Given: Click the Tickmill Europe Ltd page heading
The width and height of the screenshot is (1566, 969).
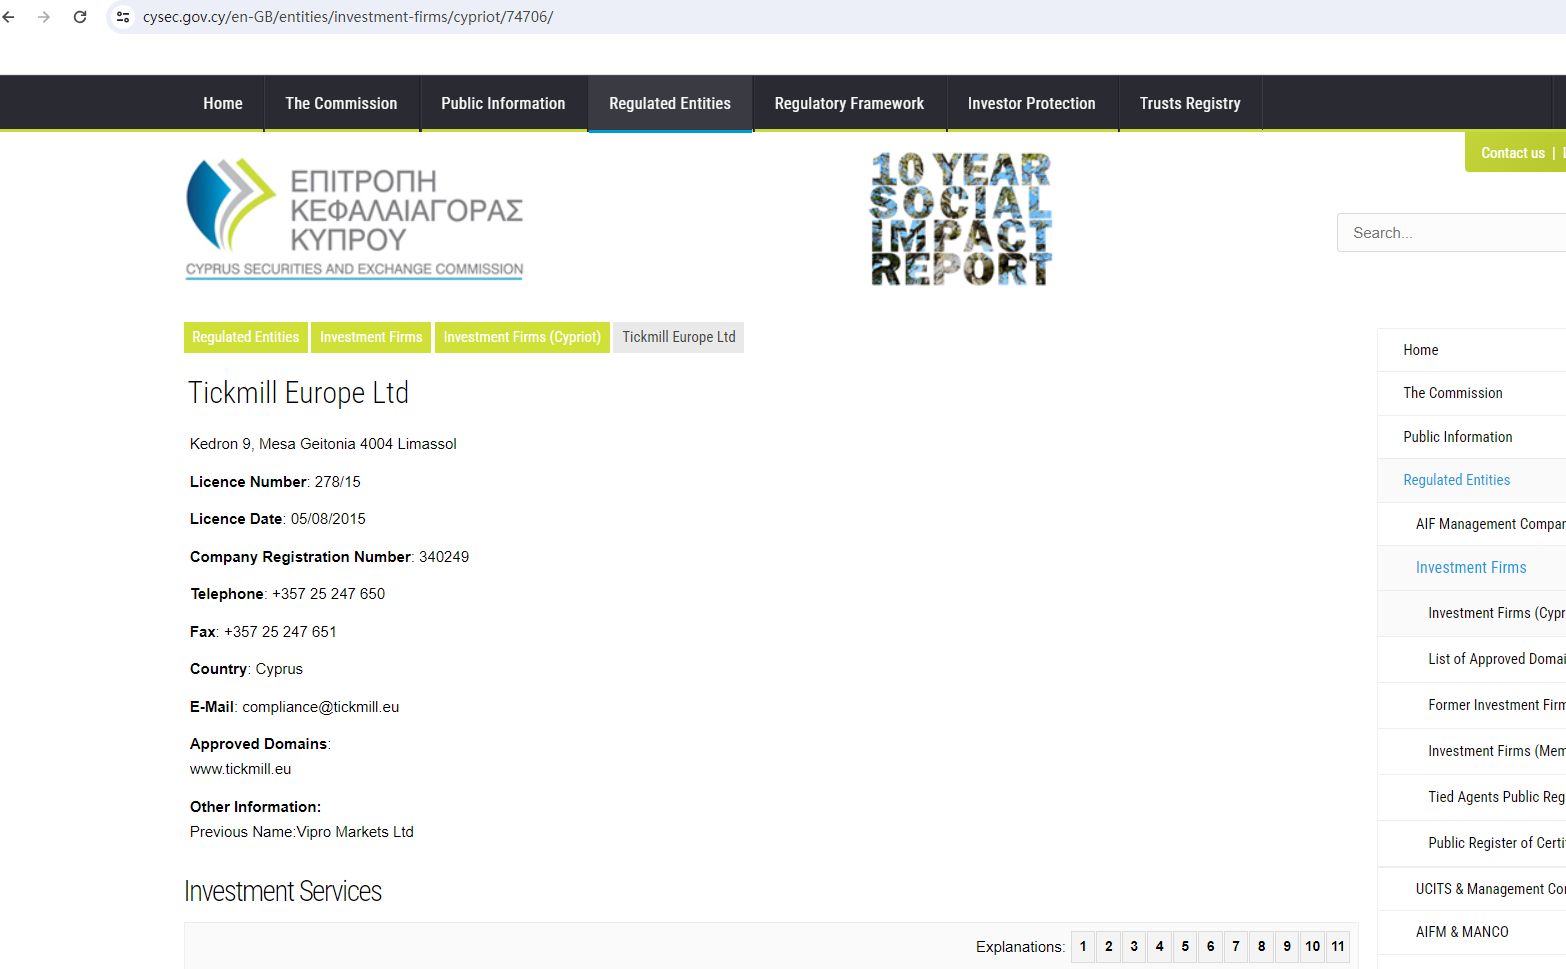Looking at the screenshot, I should coord(298,393).
